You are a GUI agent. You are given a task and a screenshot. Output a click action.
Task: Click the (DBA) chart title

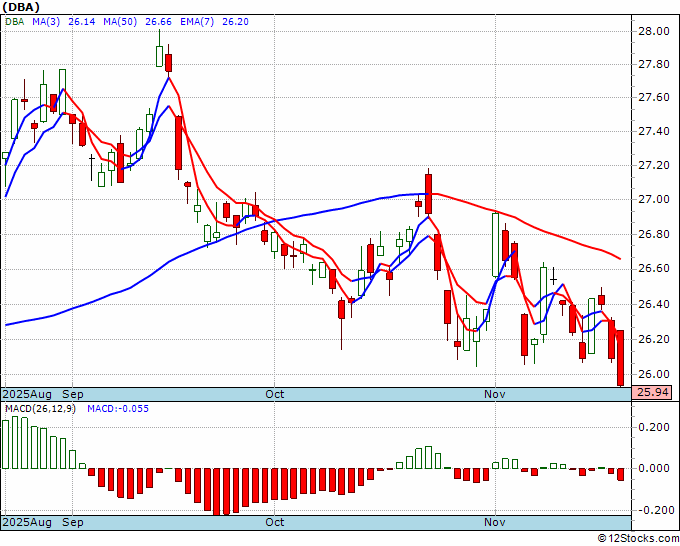click(x=21, y=7)
